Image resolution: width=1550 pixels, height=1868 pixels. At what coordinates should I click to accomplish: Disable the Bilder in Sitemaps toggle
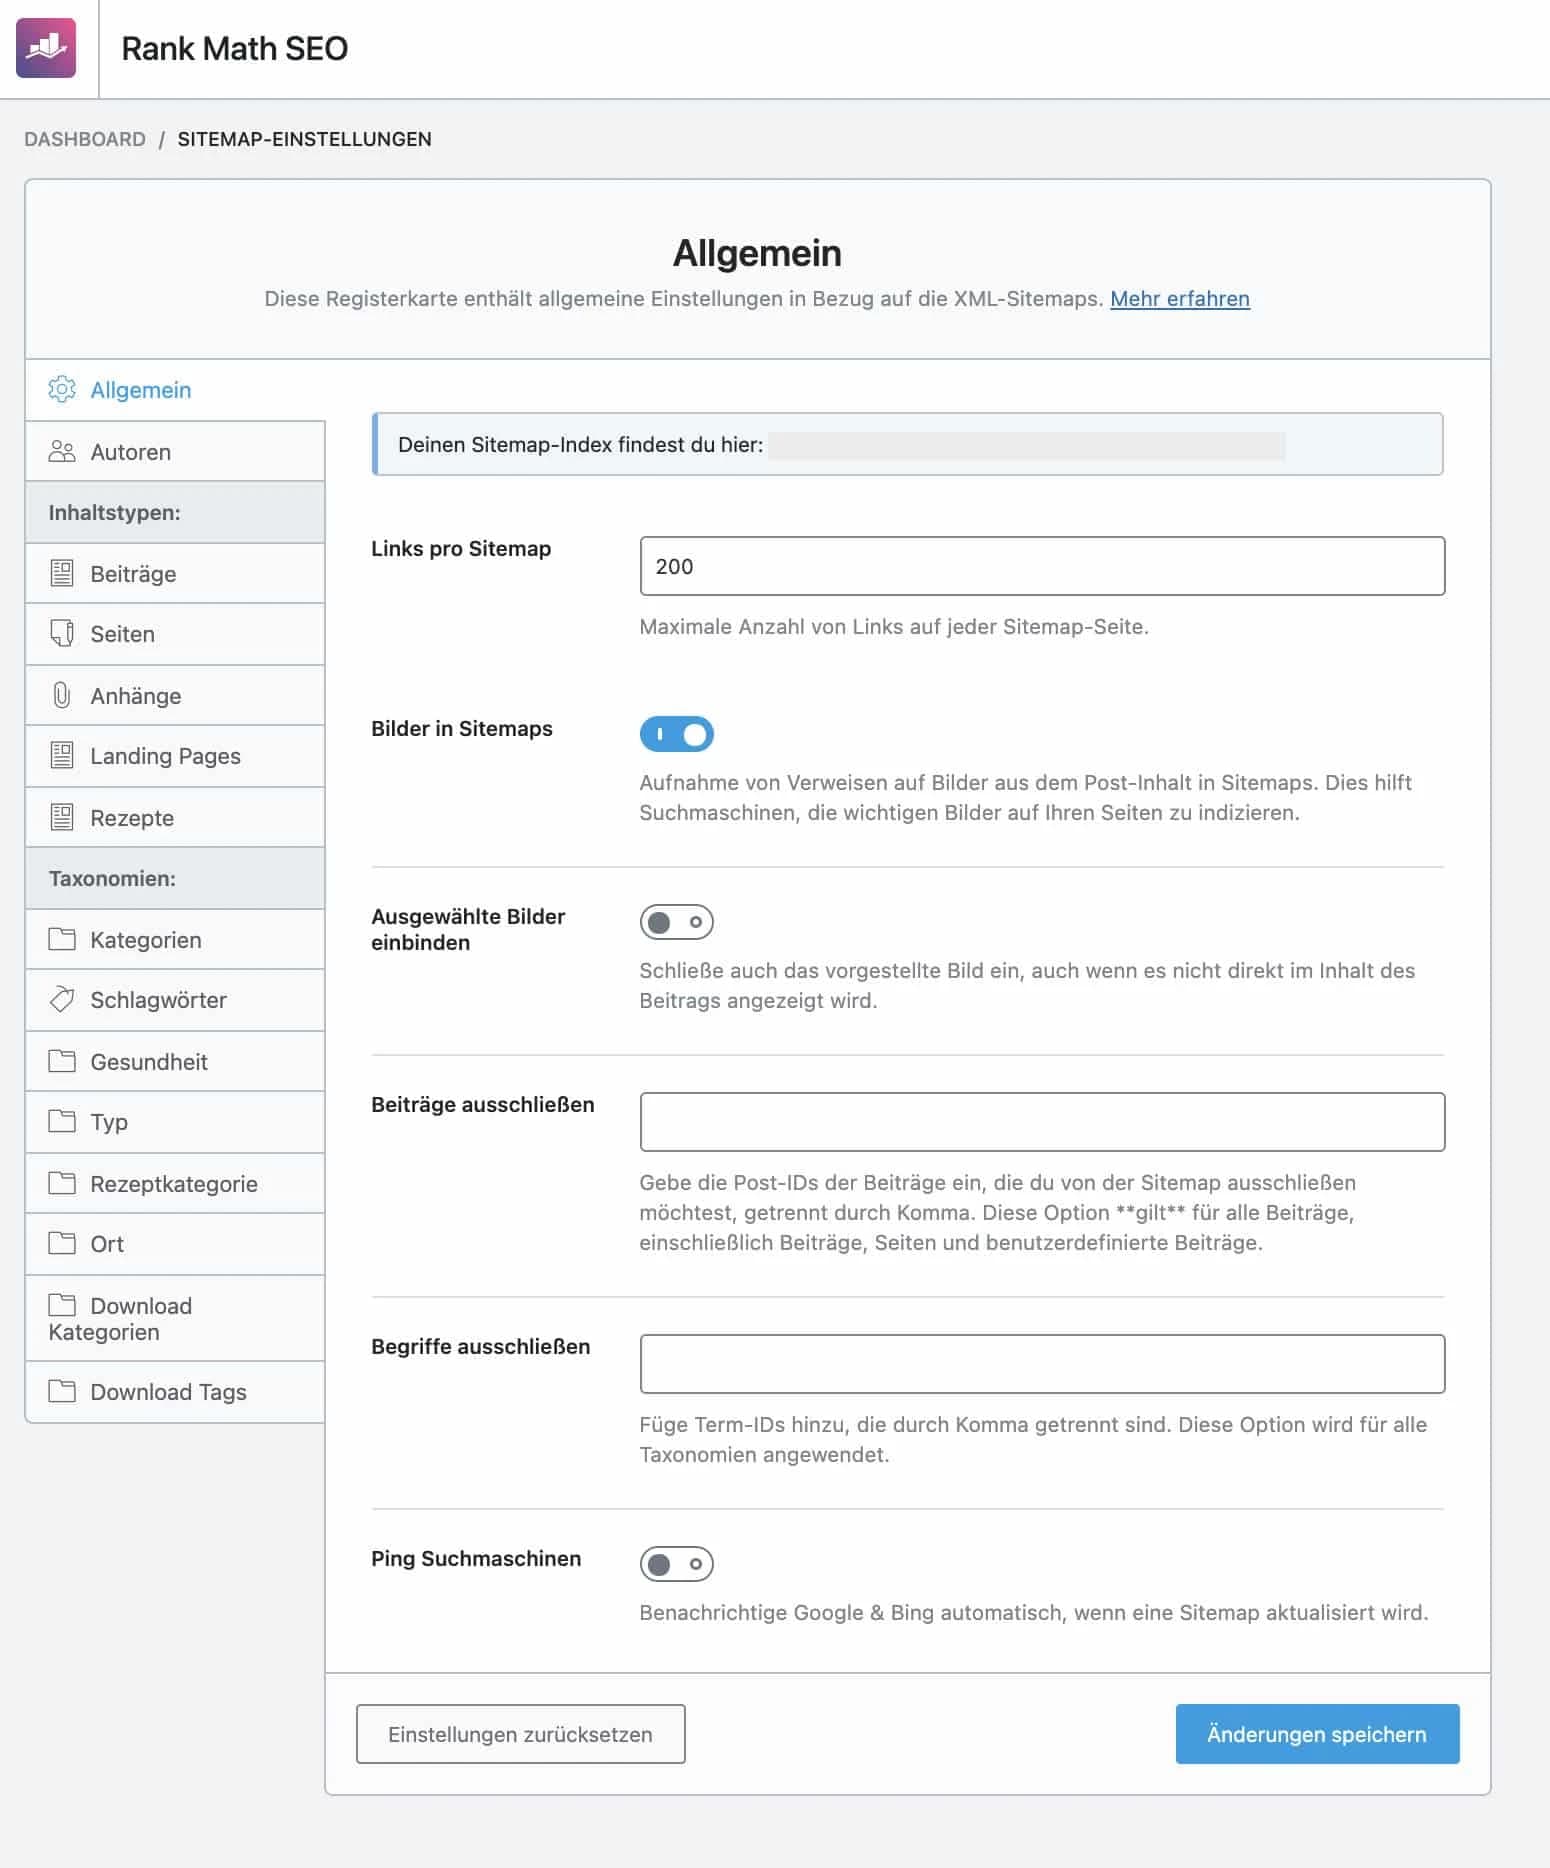click(x=678, y=733)
